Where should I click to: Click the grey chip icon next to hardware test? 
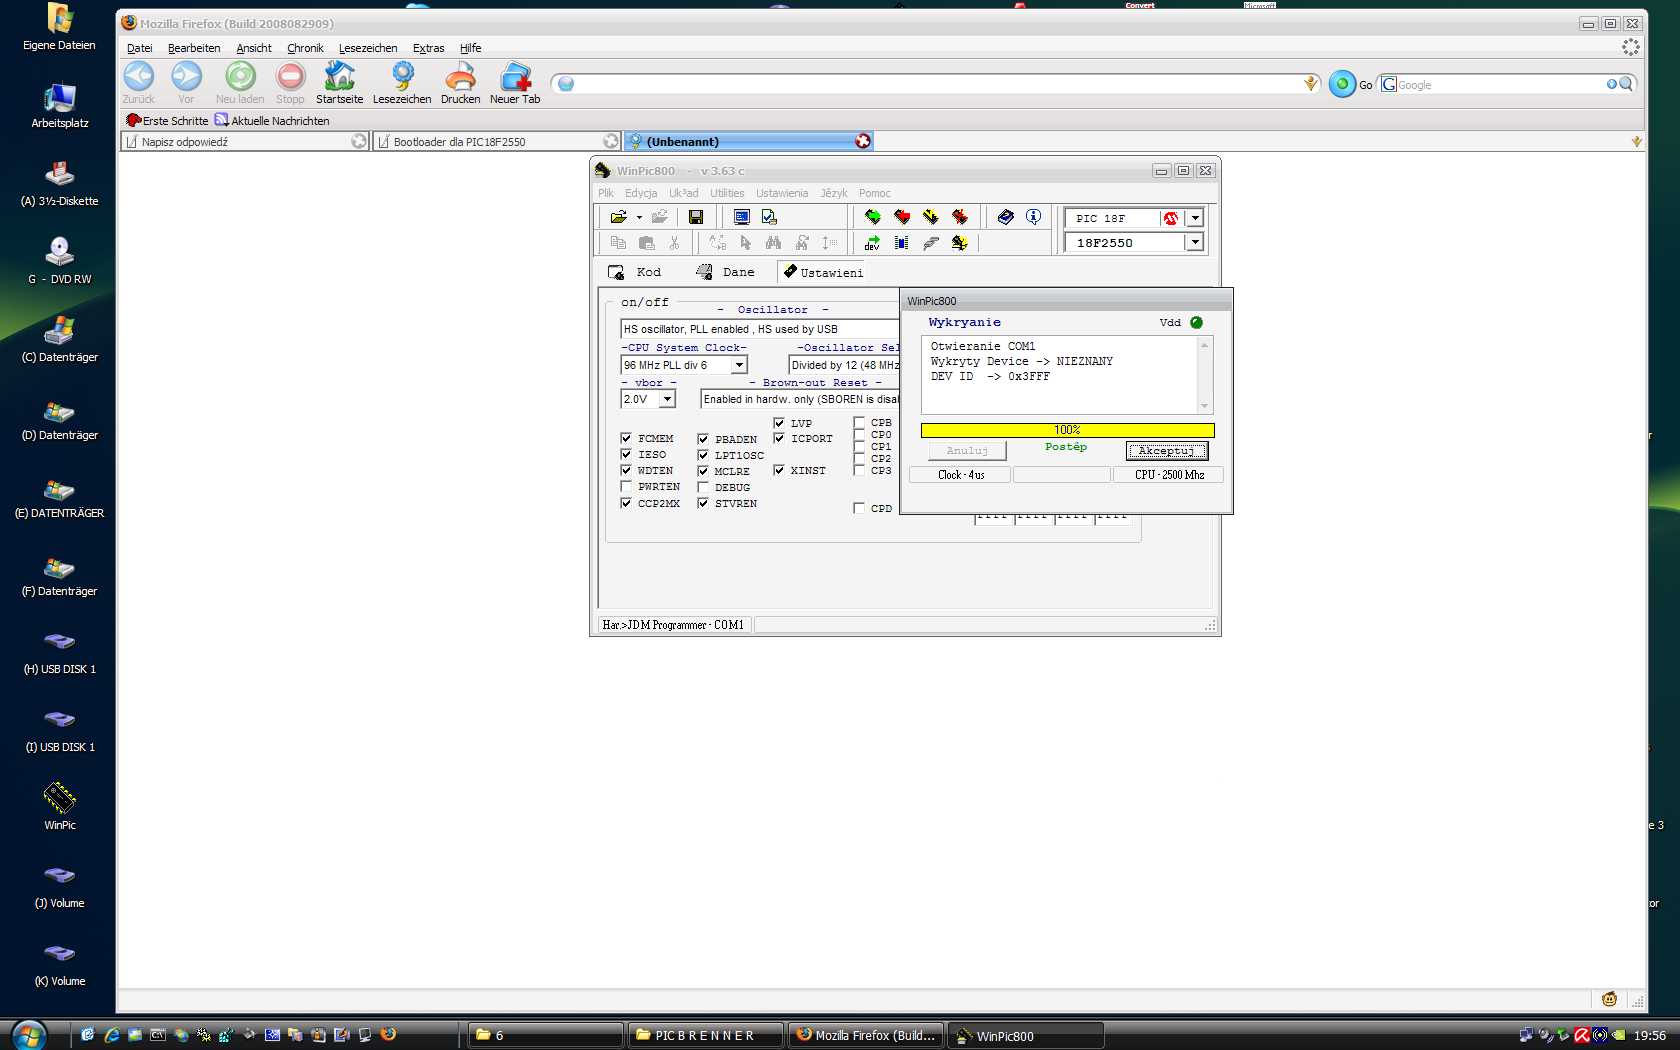(x=931, y=243)
